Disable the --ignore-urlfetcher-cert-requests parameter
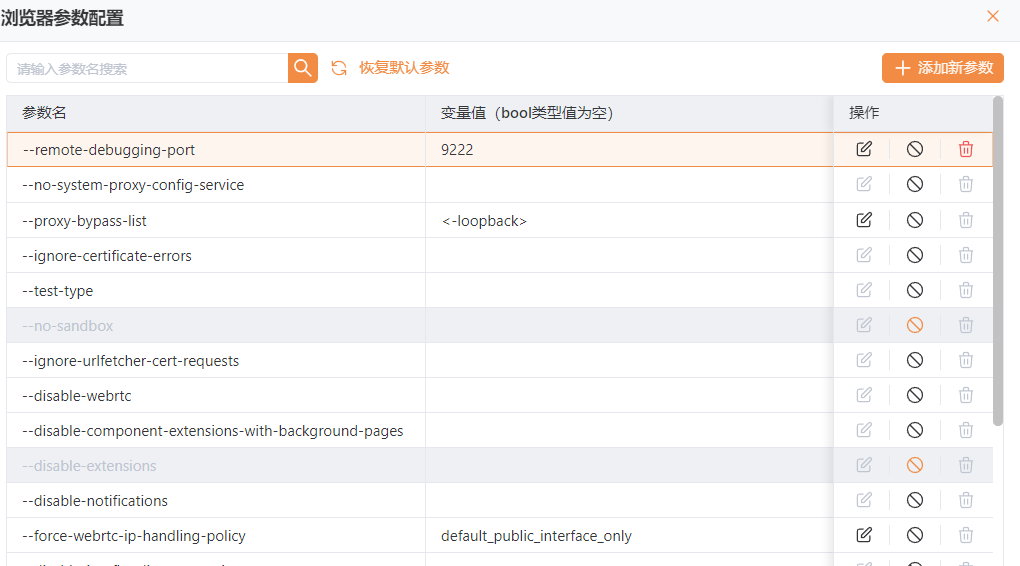The height and width of the screenshot is (566, 1020). point(915,360)
